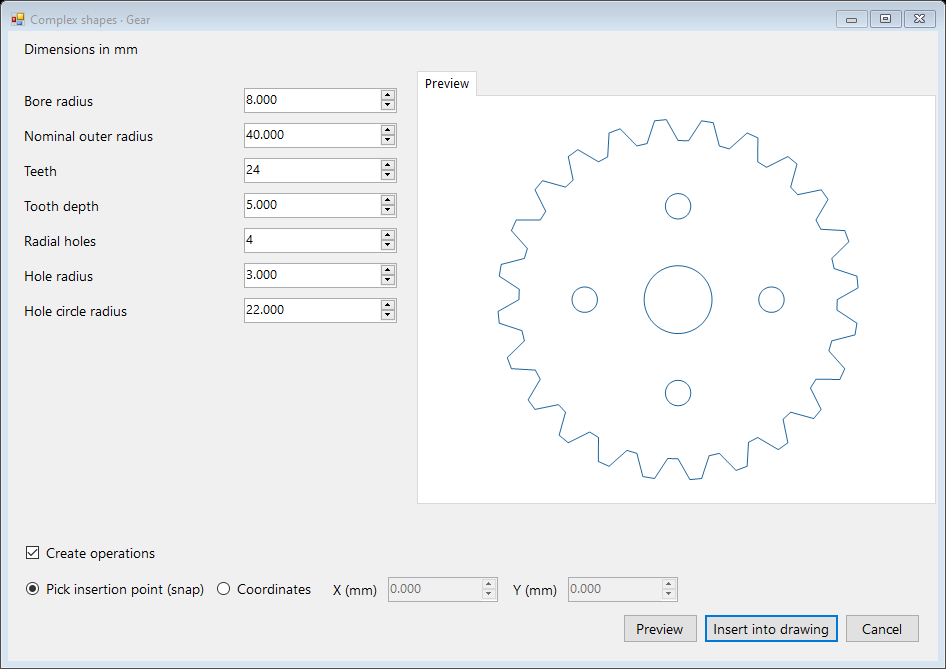Click the 'Bore radius' label

[59, 101]
